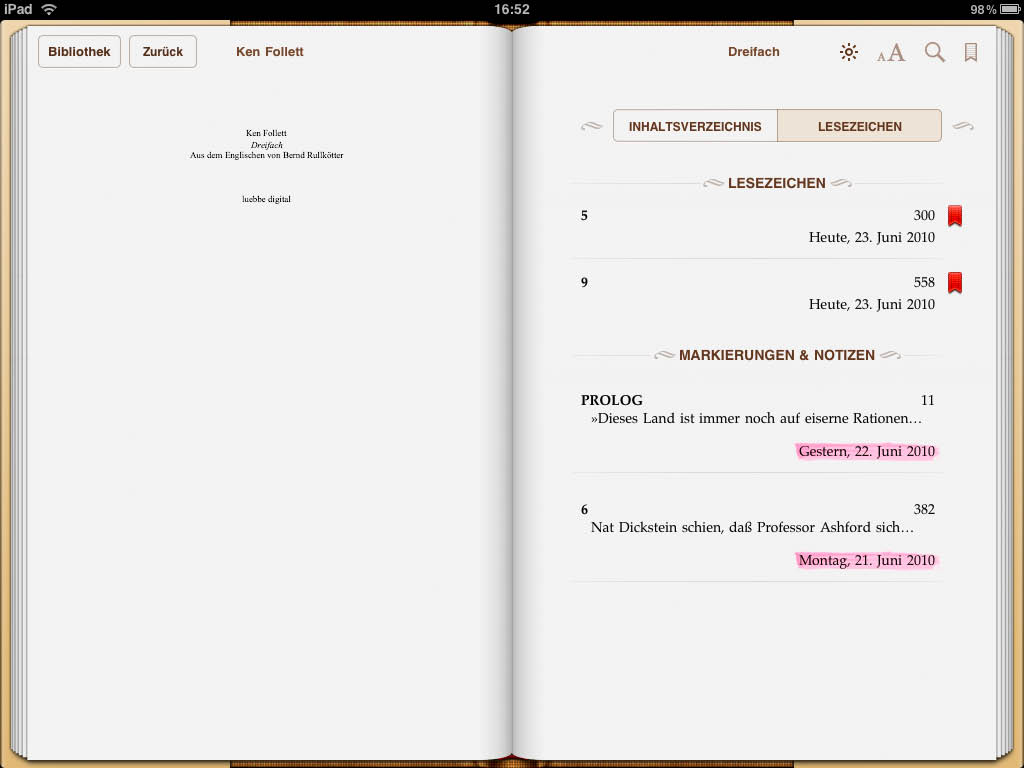Viewport: 1024px width, 768px height.
Task: Tap the luebbe digital publisher text
Action: [266, 199]
